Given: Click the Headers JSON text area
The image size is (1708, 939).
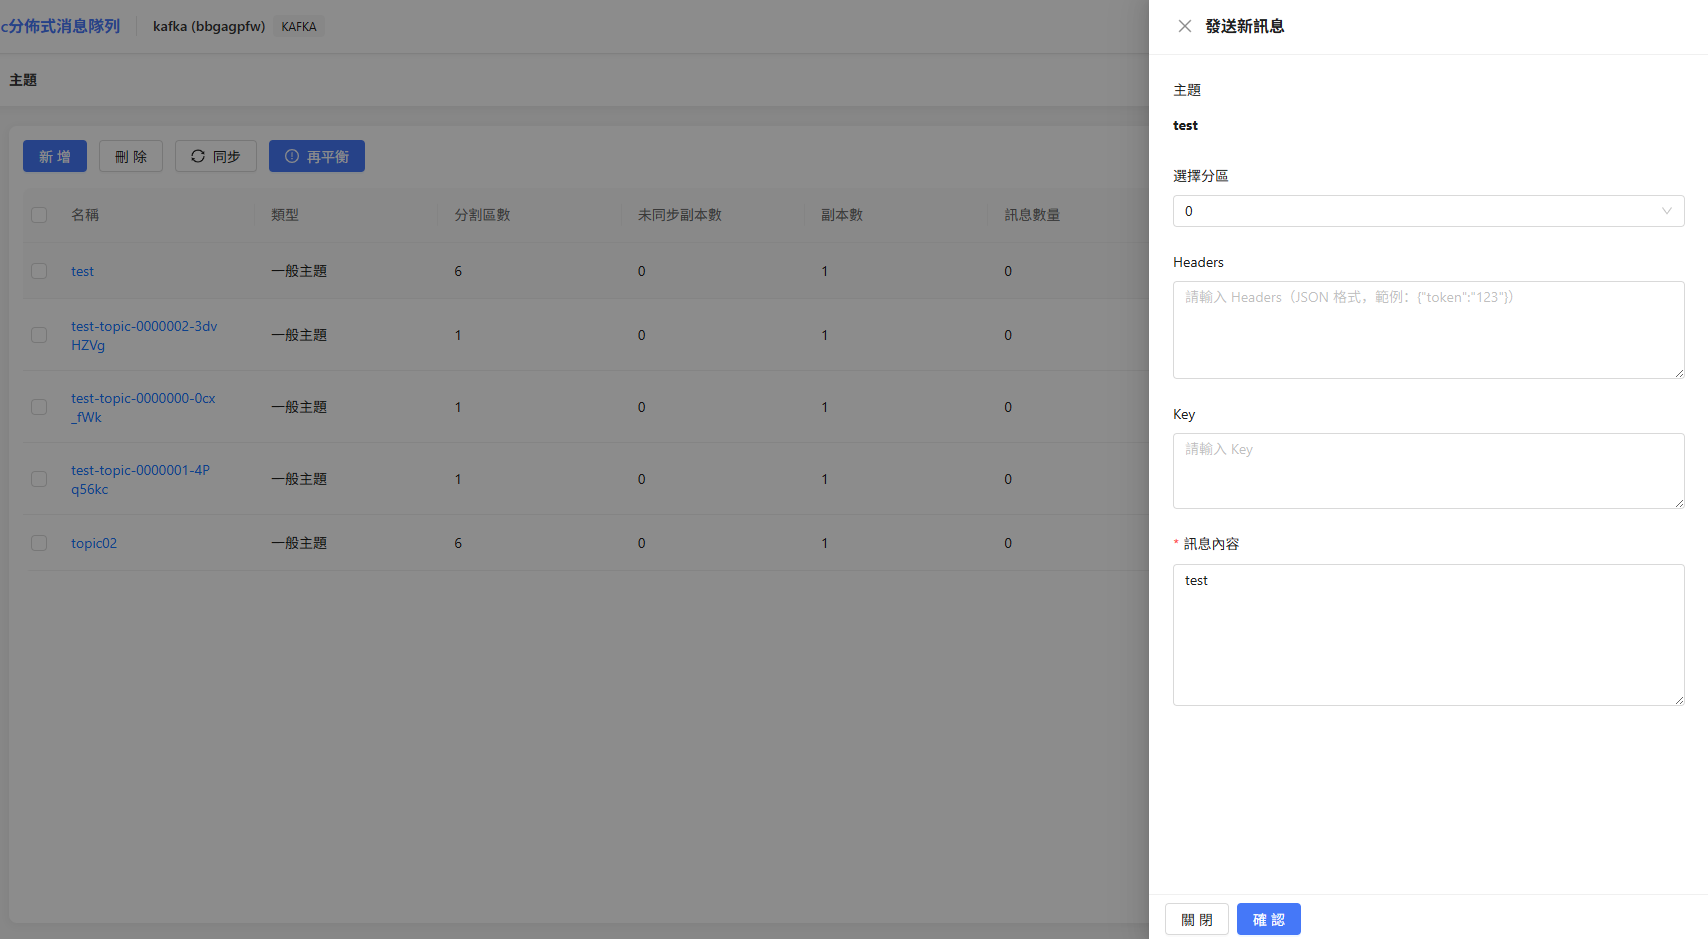Looking at the screenshot, I should (x=1428, y=330).
